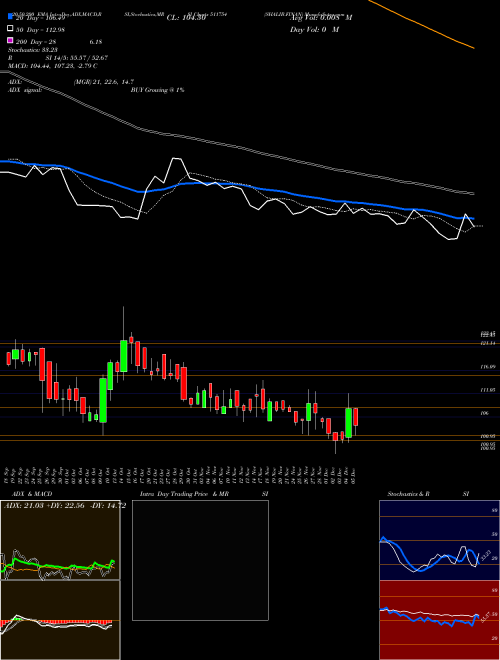500x660 pixels.
Task: Click the 116.99 price level label
Action: point(490,367)
